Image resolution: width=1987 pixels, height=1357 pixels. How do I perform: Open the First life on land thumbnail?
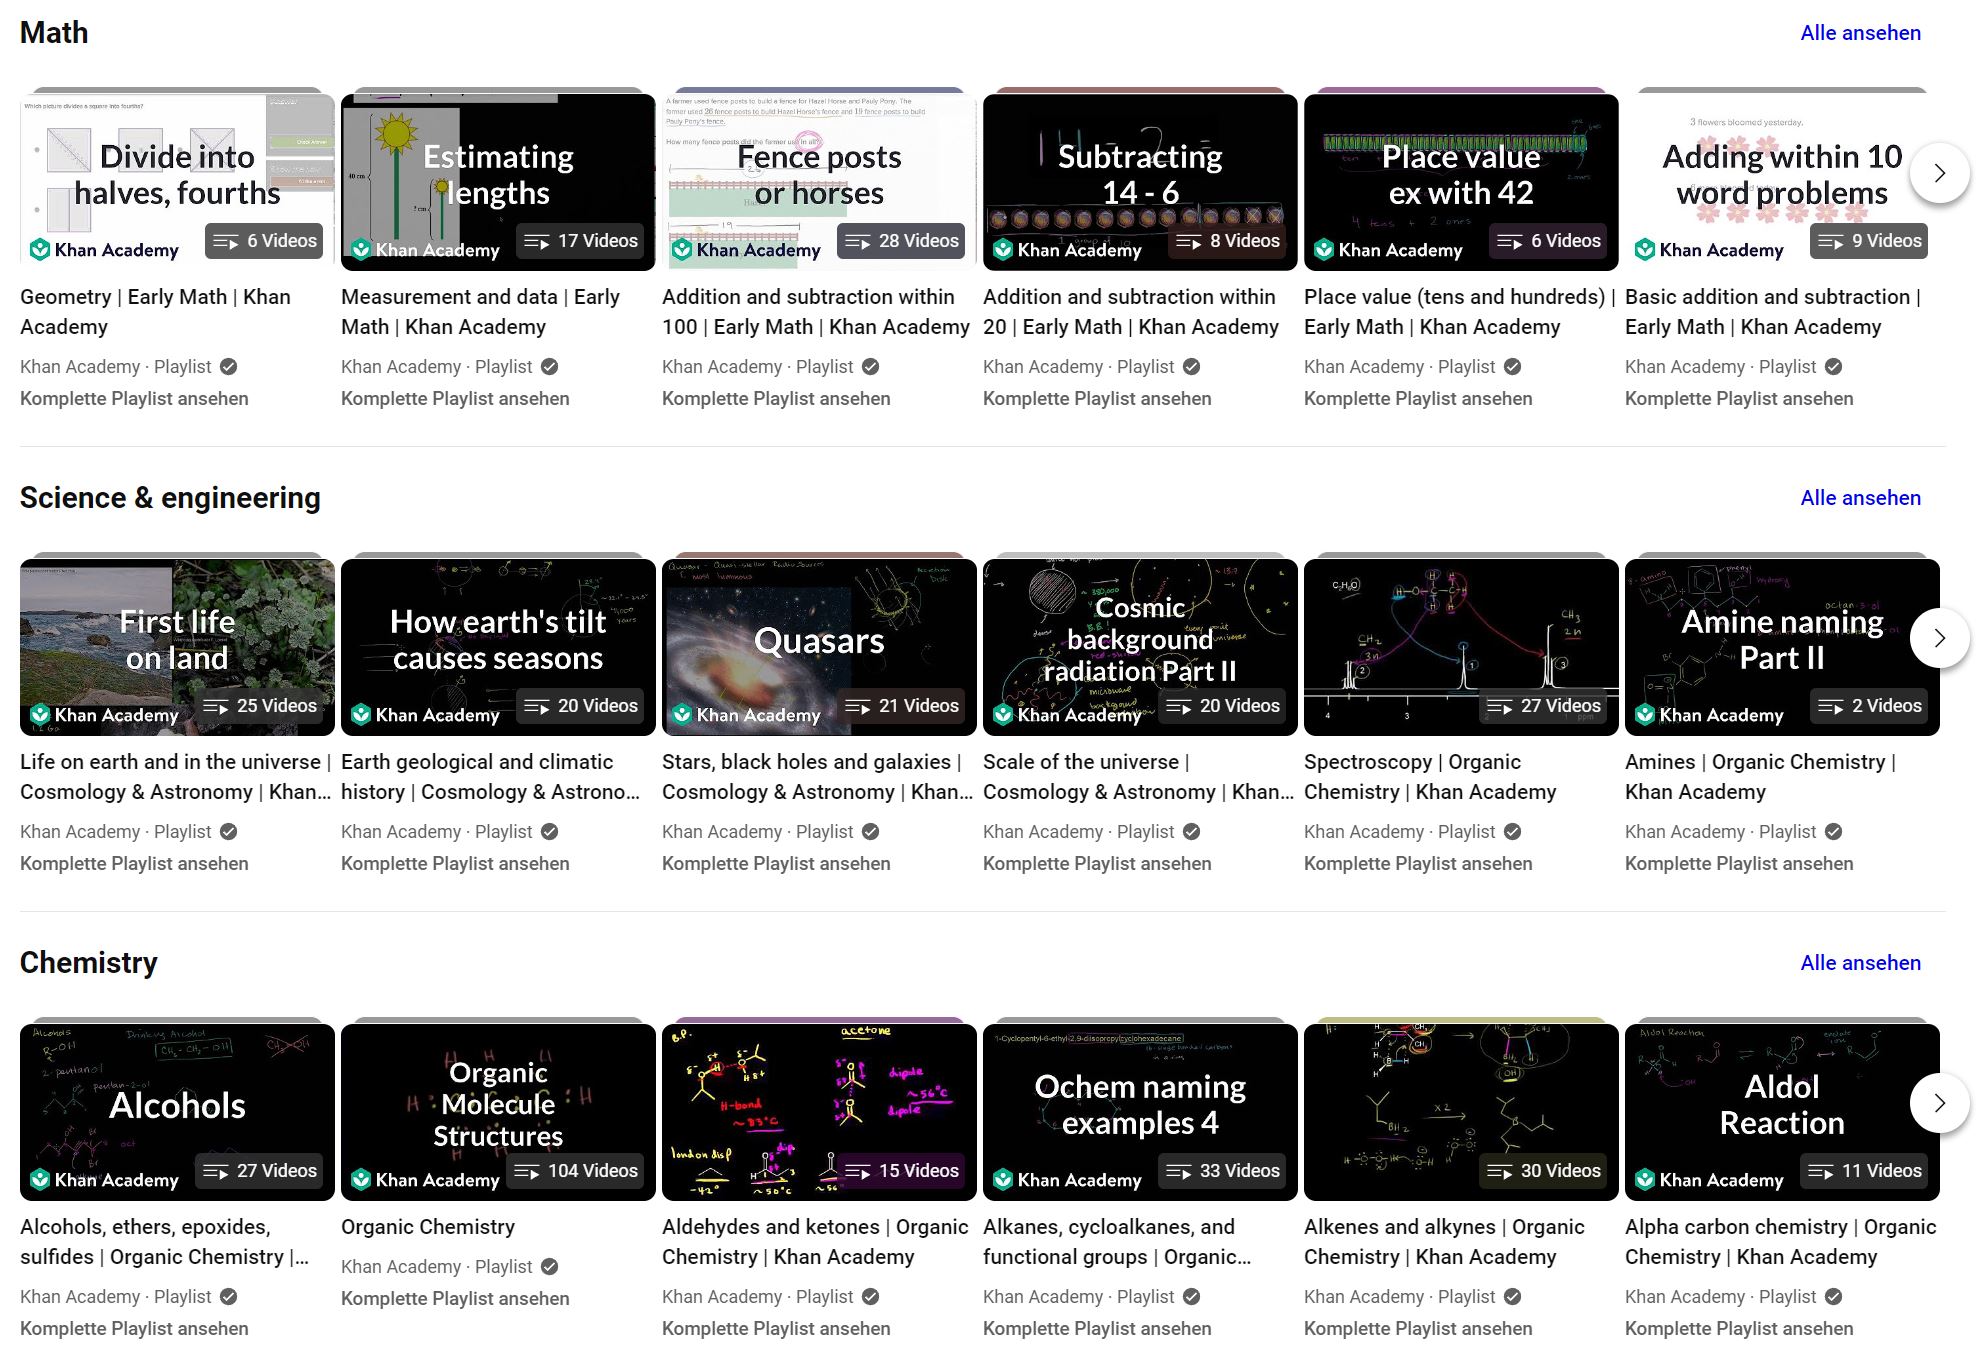pos(177,647)
